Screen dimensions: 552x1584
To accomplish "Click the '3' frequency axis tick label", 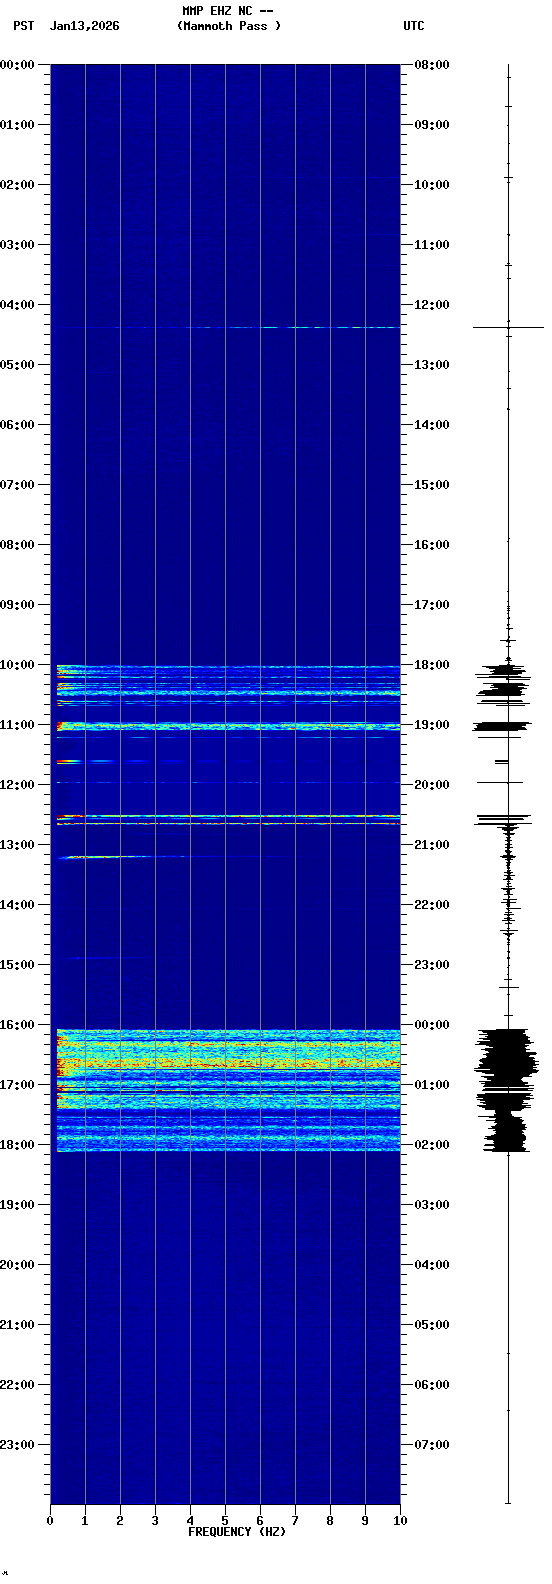I will pos(155,1521).
